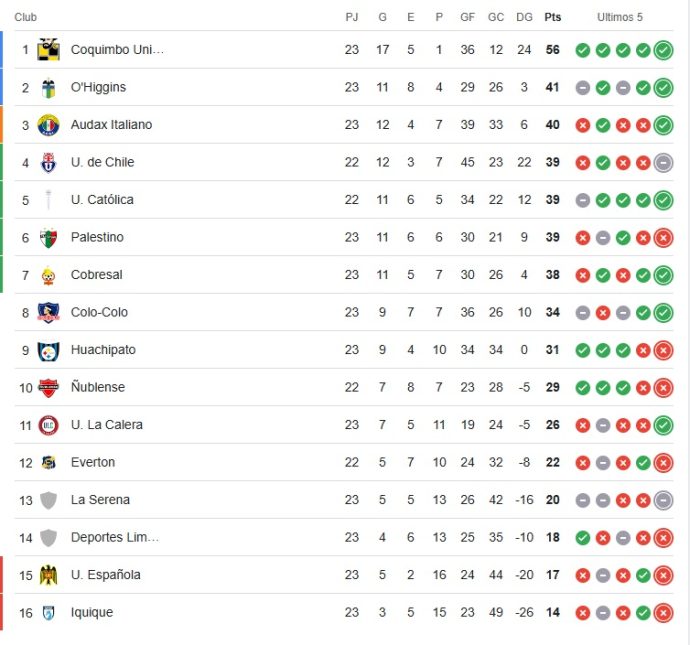The width and height of the screenshot is (690, 645).
Task: Click the DG column header
Action: (524, 17)
